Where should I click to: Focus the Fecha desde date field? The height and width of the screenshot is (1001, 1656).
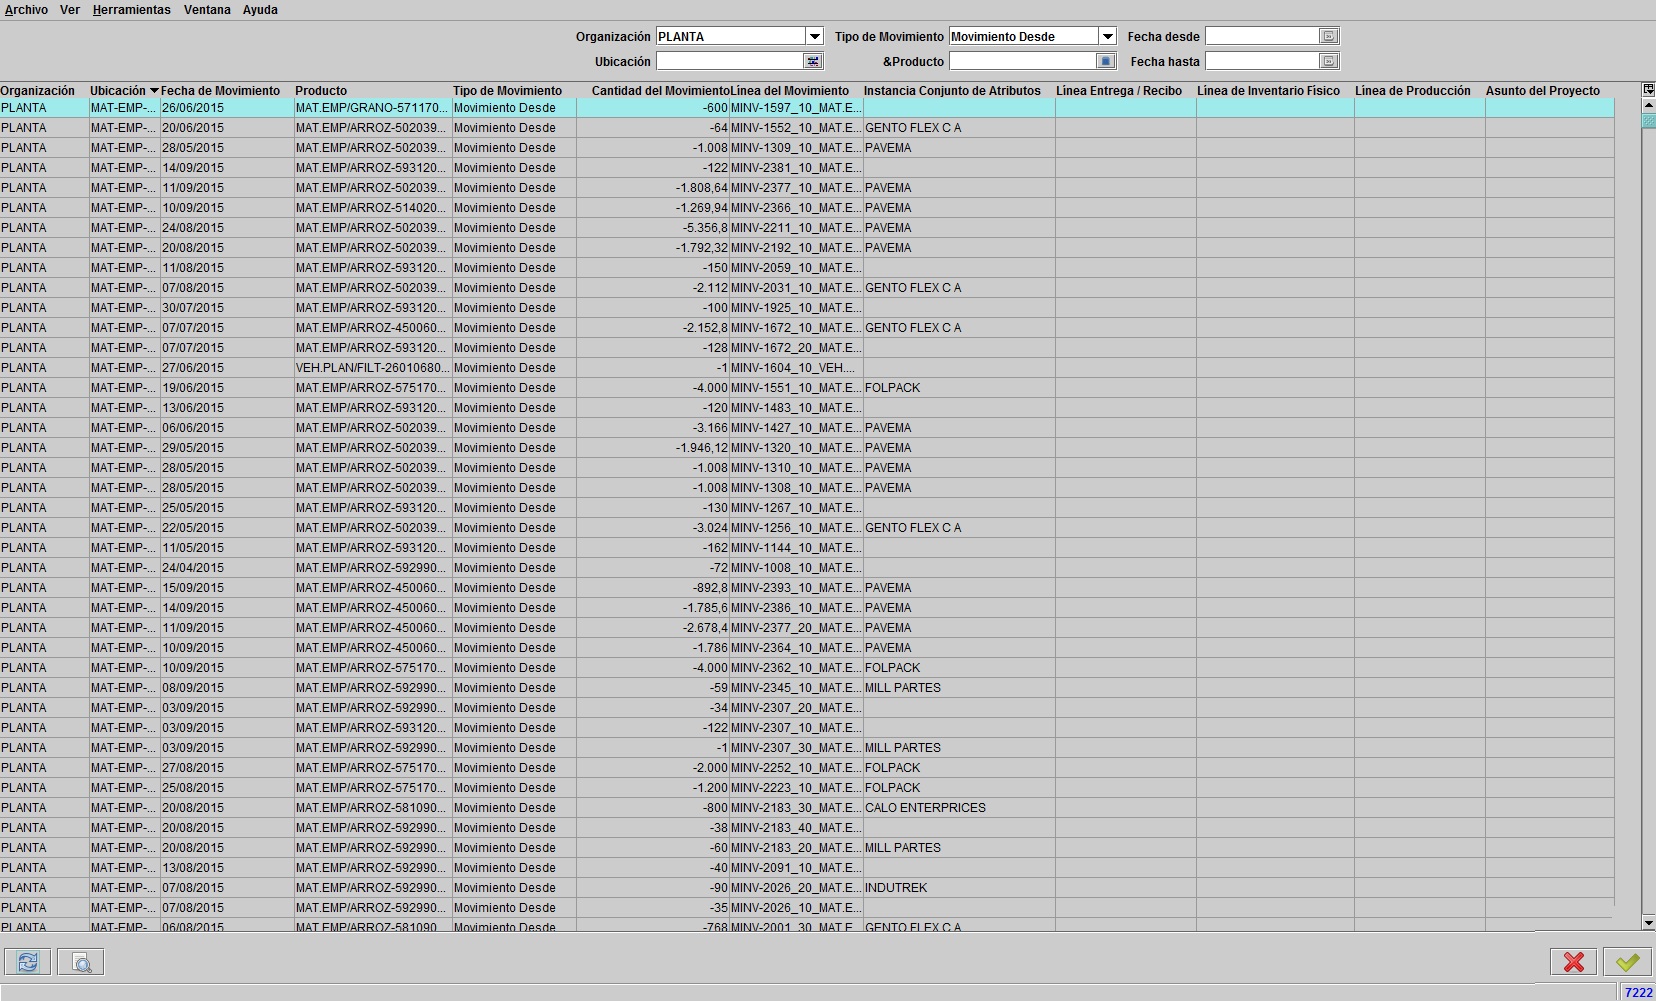1262,36
